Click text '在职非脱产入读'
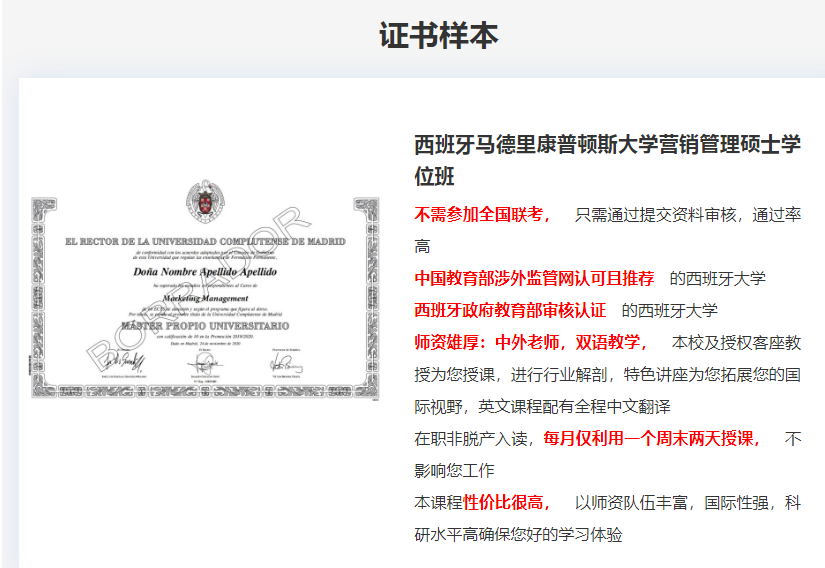The image size is (825, 568). pyautogui.click(x=470, y=439)
